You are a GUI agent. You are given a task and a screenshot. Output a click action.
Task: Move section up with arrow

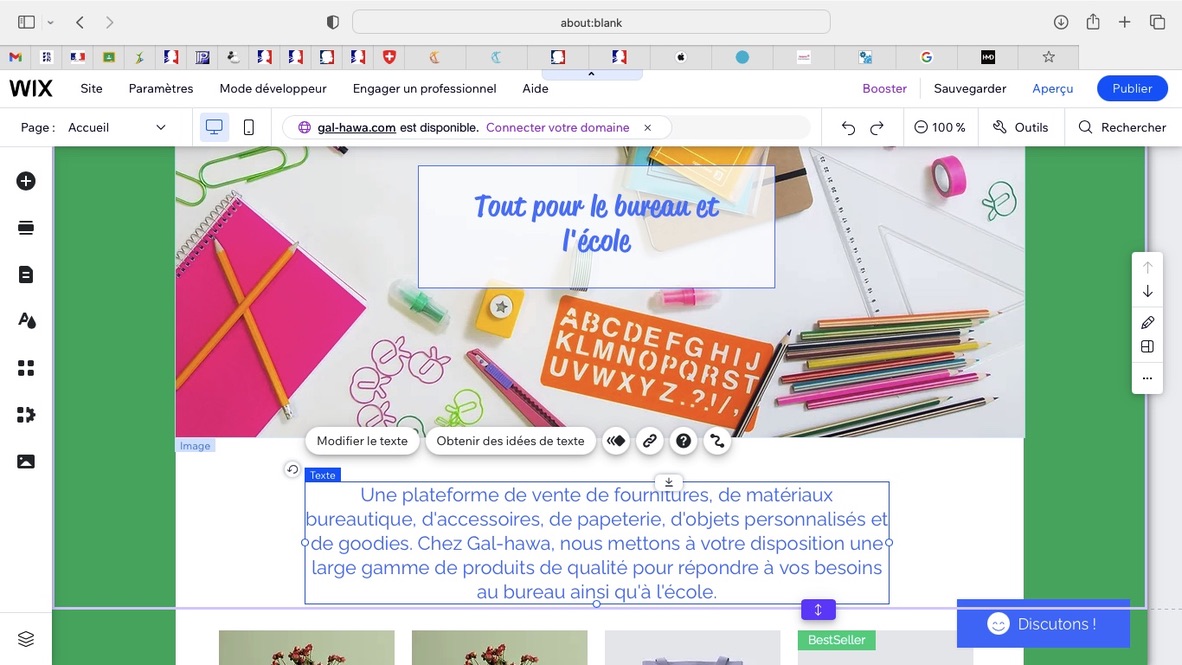point(1147,267)
